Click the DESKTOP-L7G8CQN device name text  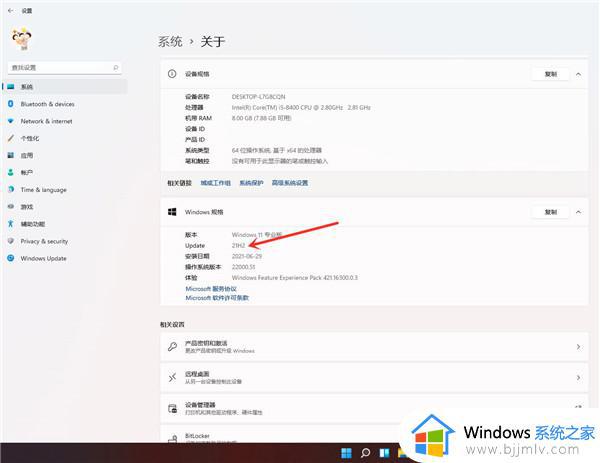pyautogui.click(x=258, y=97)
